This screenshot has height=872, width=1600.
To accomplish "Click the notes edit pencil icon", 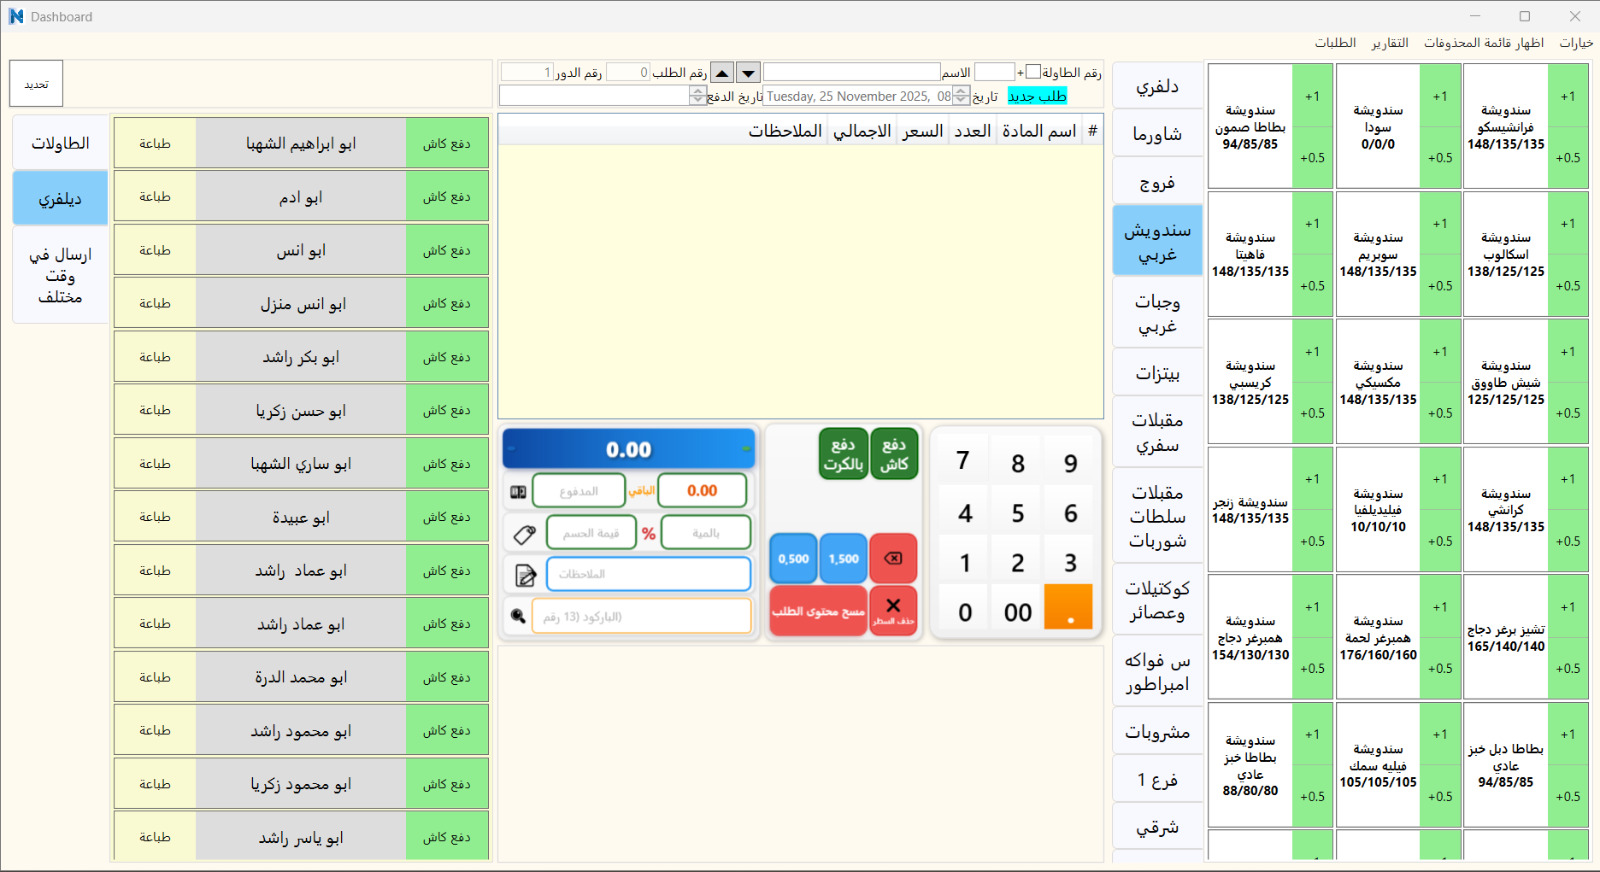I will [x=525, y=575].
